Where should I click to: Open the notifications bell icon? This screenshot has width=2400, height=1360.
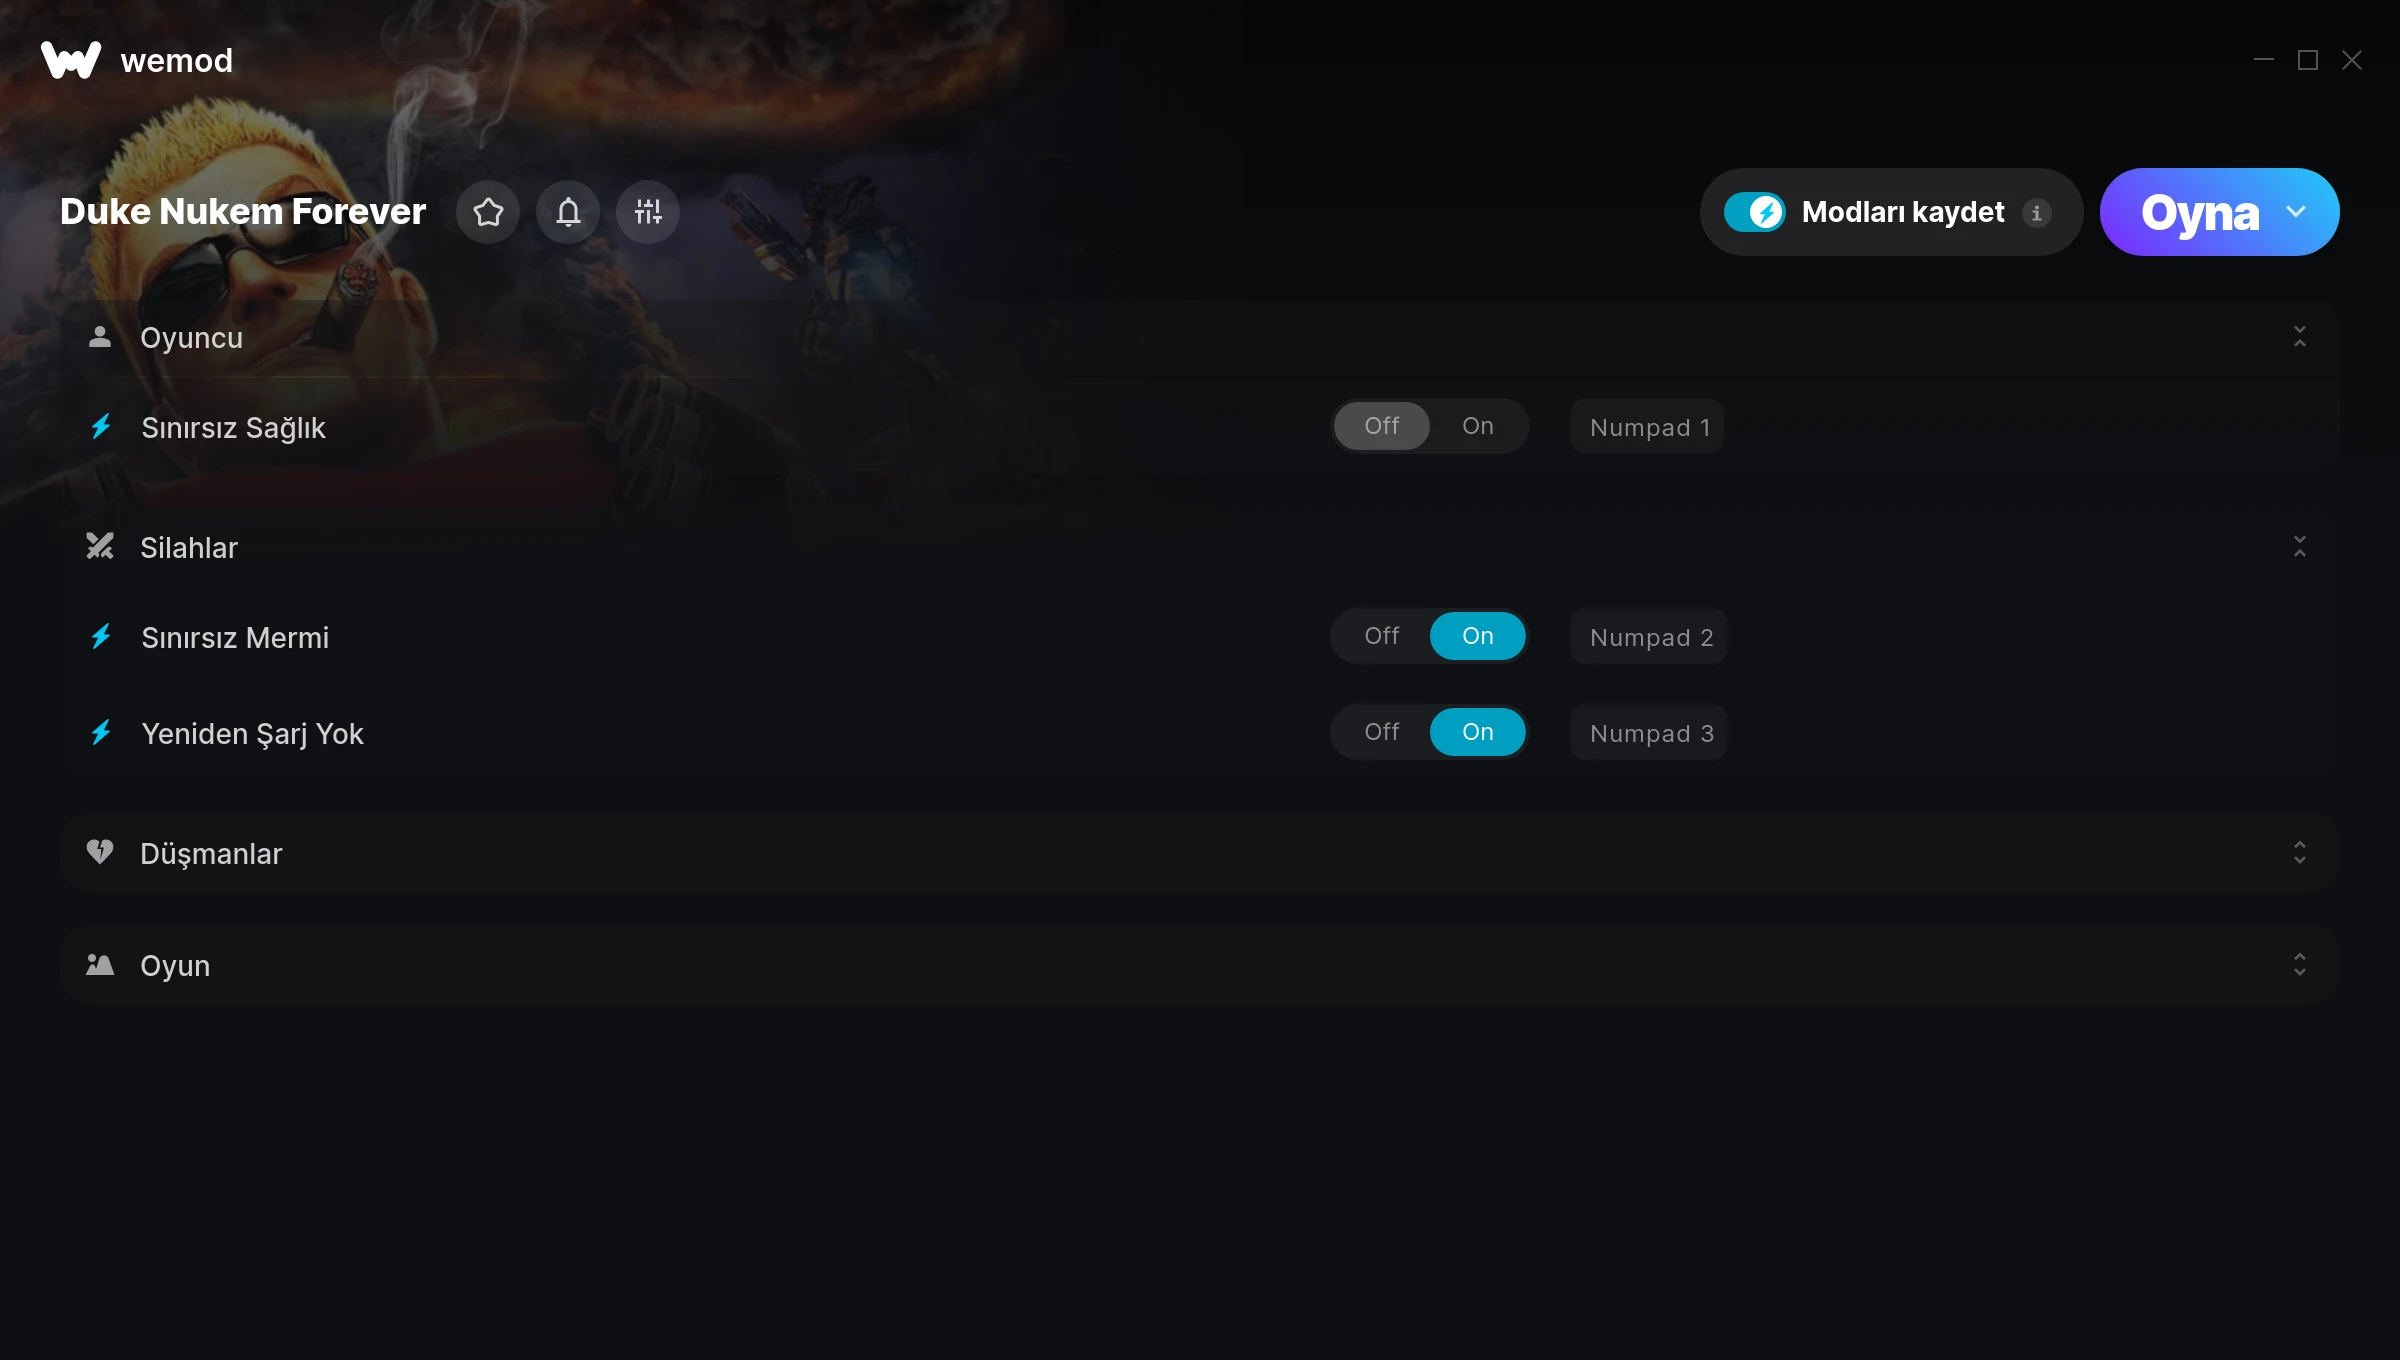pos(568,212)
